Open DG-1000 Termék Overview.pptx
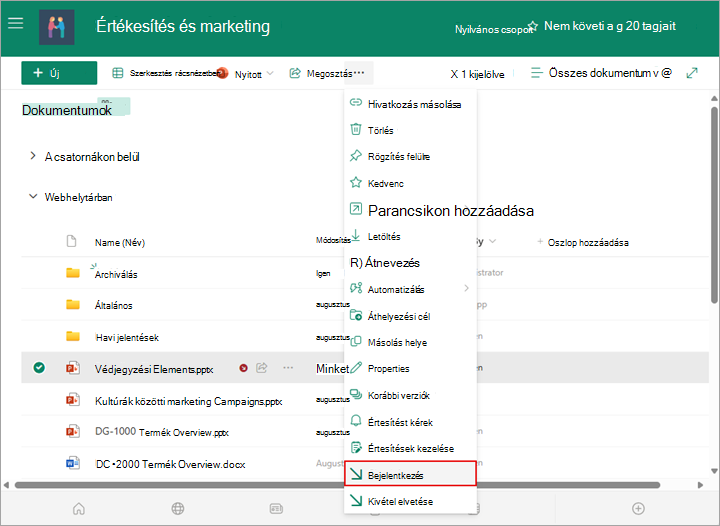Screen dimensions: 720x526 (162, 432)
